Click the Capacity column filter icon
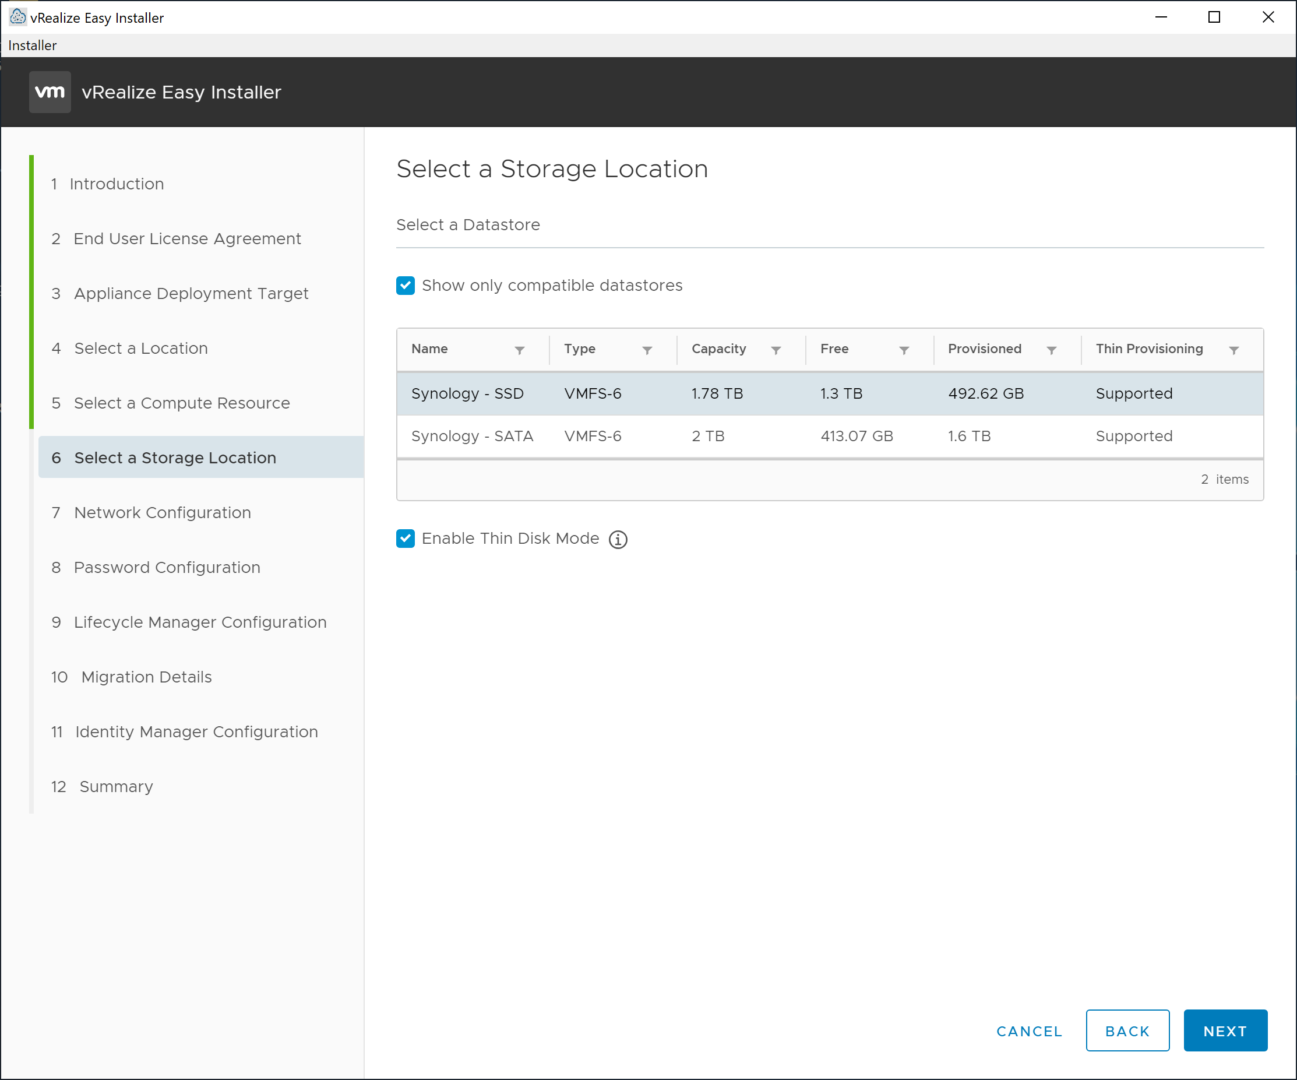 [775, 350]
